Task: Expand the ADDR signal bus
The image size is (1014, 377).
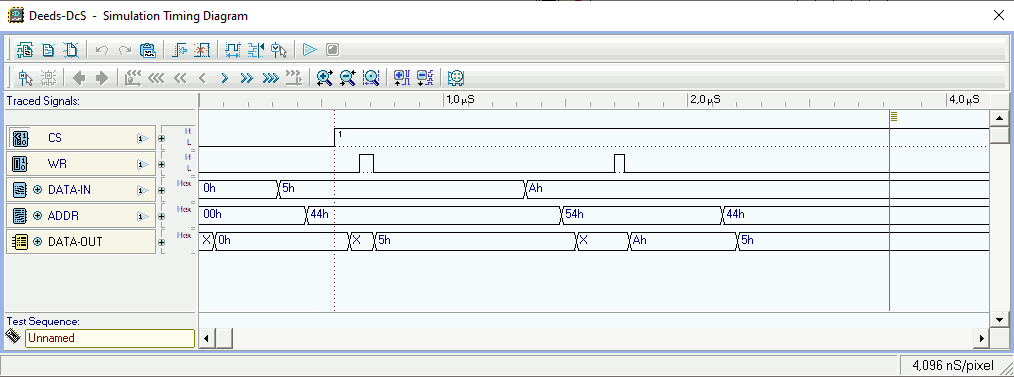Action: (x=37, y=216)
